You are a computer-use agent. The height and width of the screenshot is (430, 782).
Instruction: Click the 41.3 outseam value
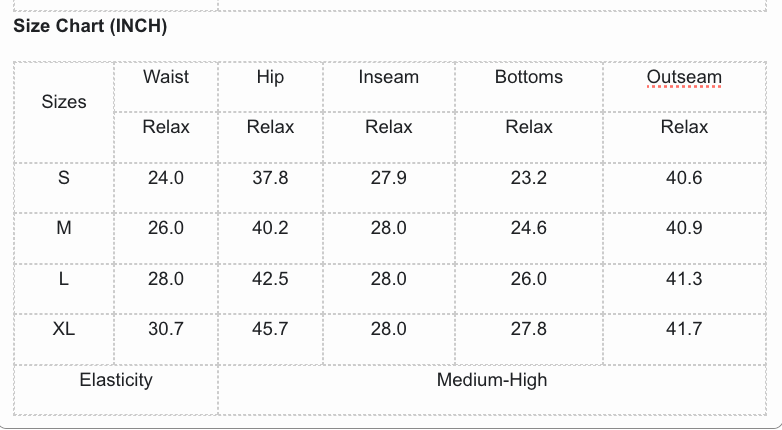point(684,279)
